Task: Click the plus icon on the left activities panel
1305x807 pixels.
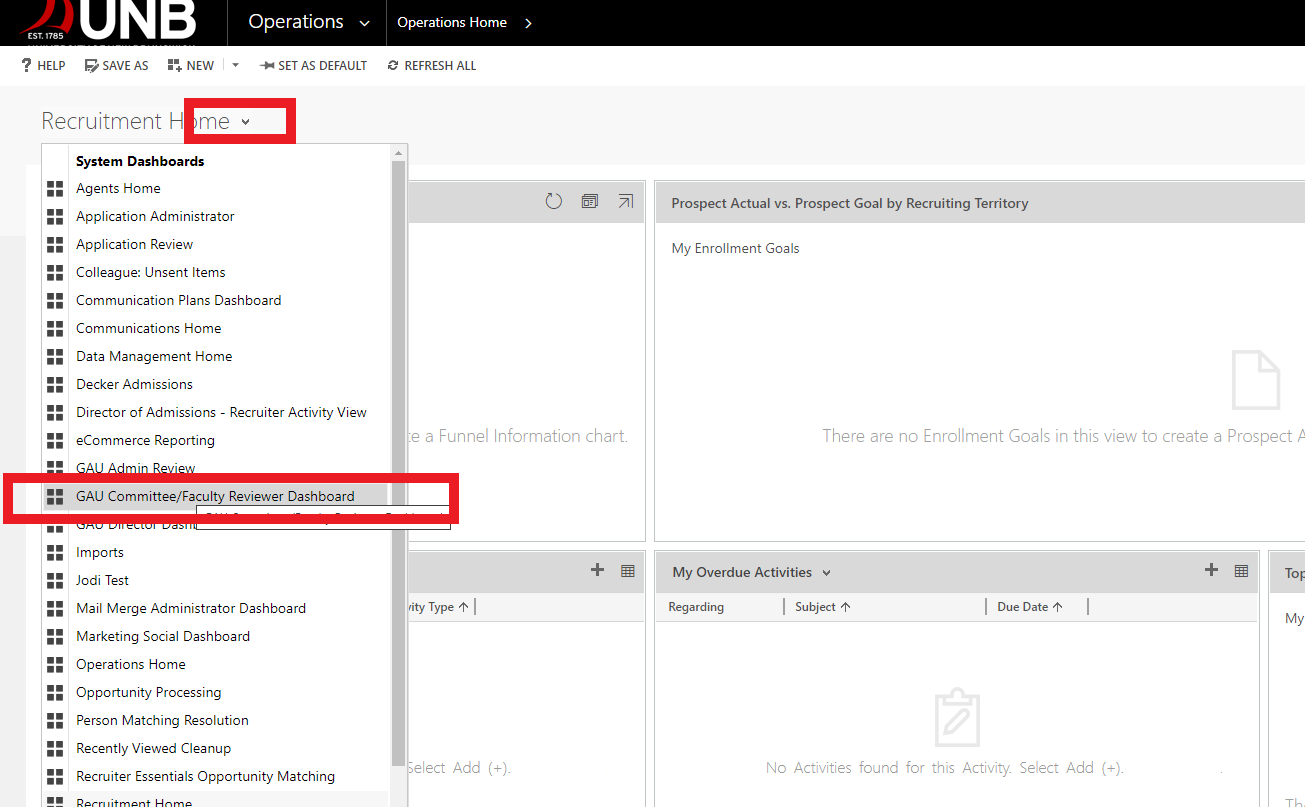Action: pos(597,570)
